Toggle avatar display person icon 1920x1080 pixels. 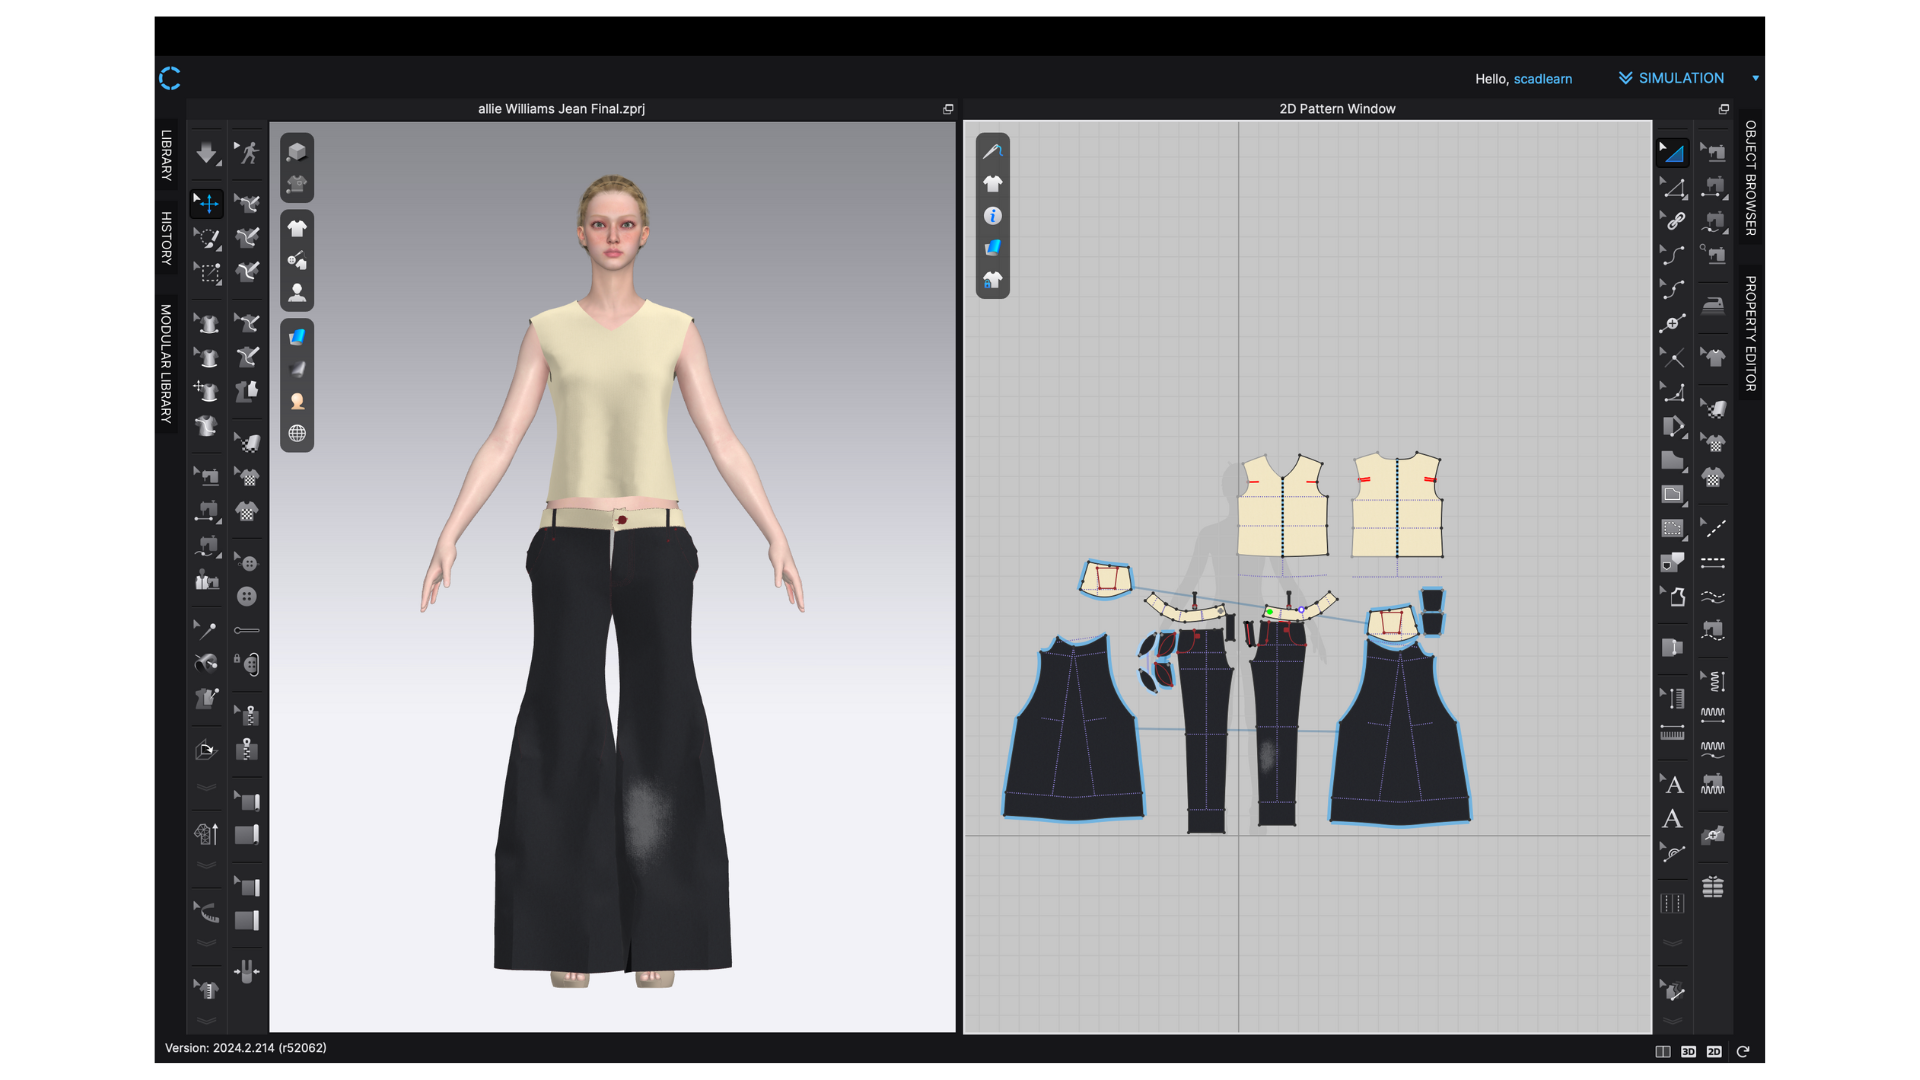tap(297, 293)
